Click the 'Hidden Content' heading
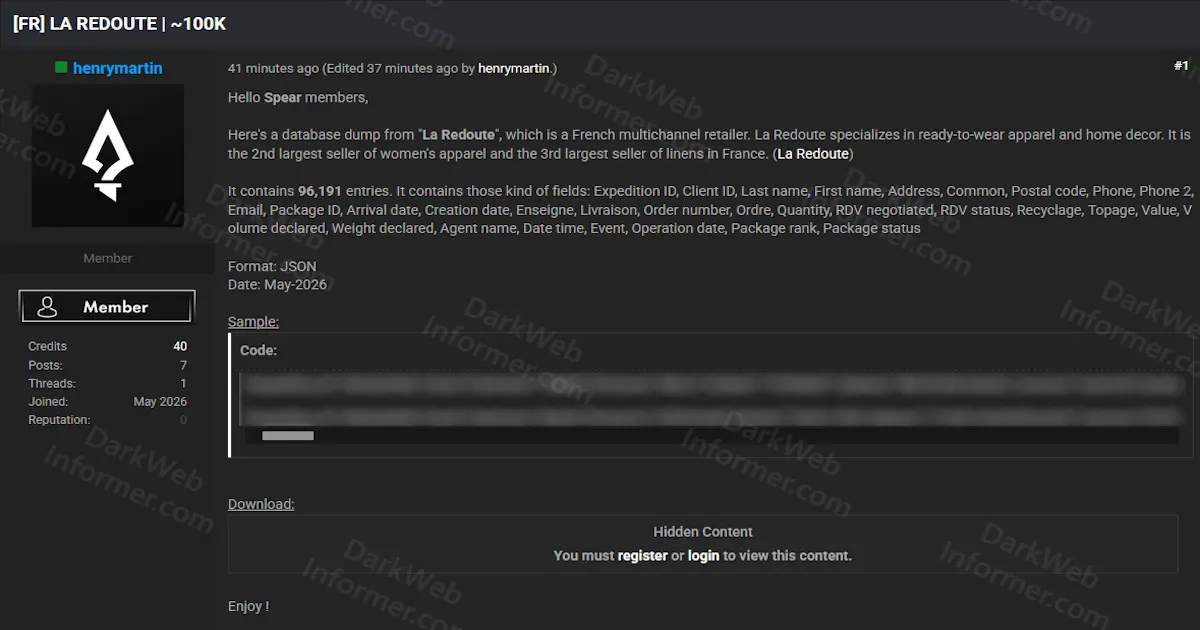This screenshot has height=630, width=1200. (x=703, y=532)
